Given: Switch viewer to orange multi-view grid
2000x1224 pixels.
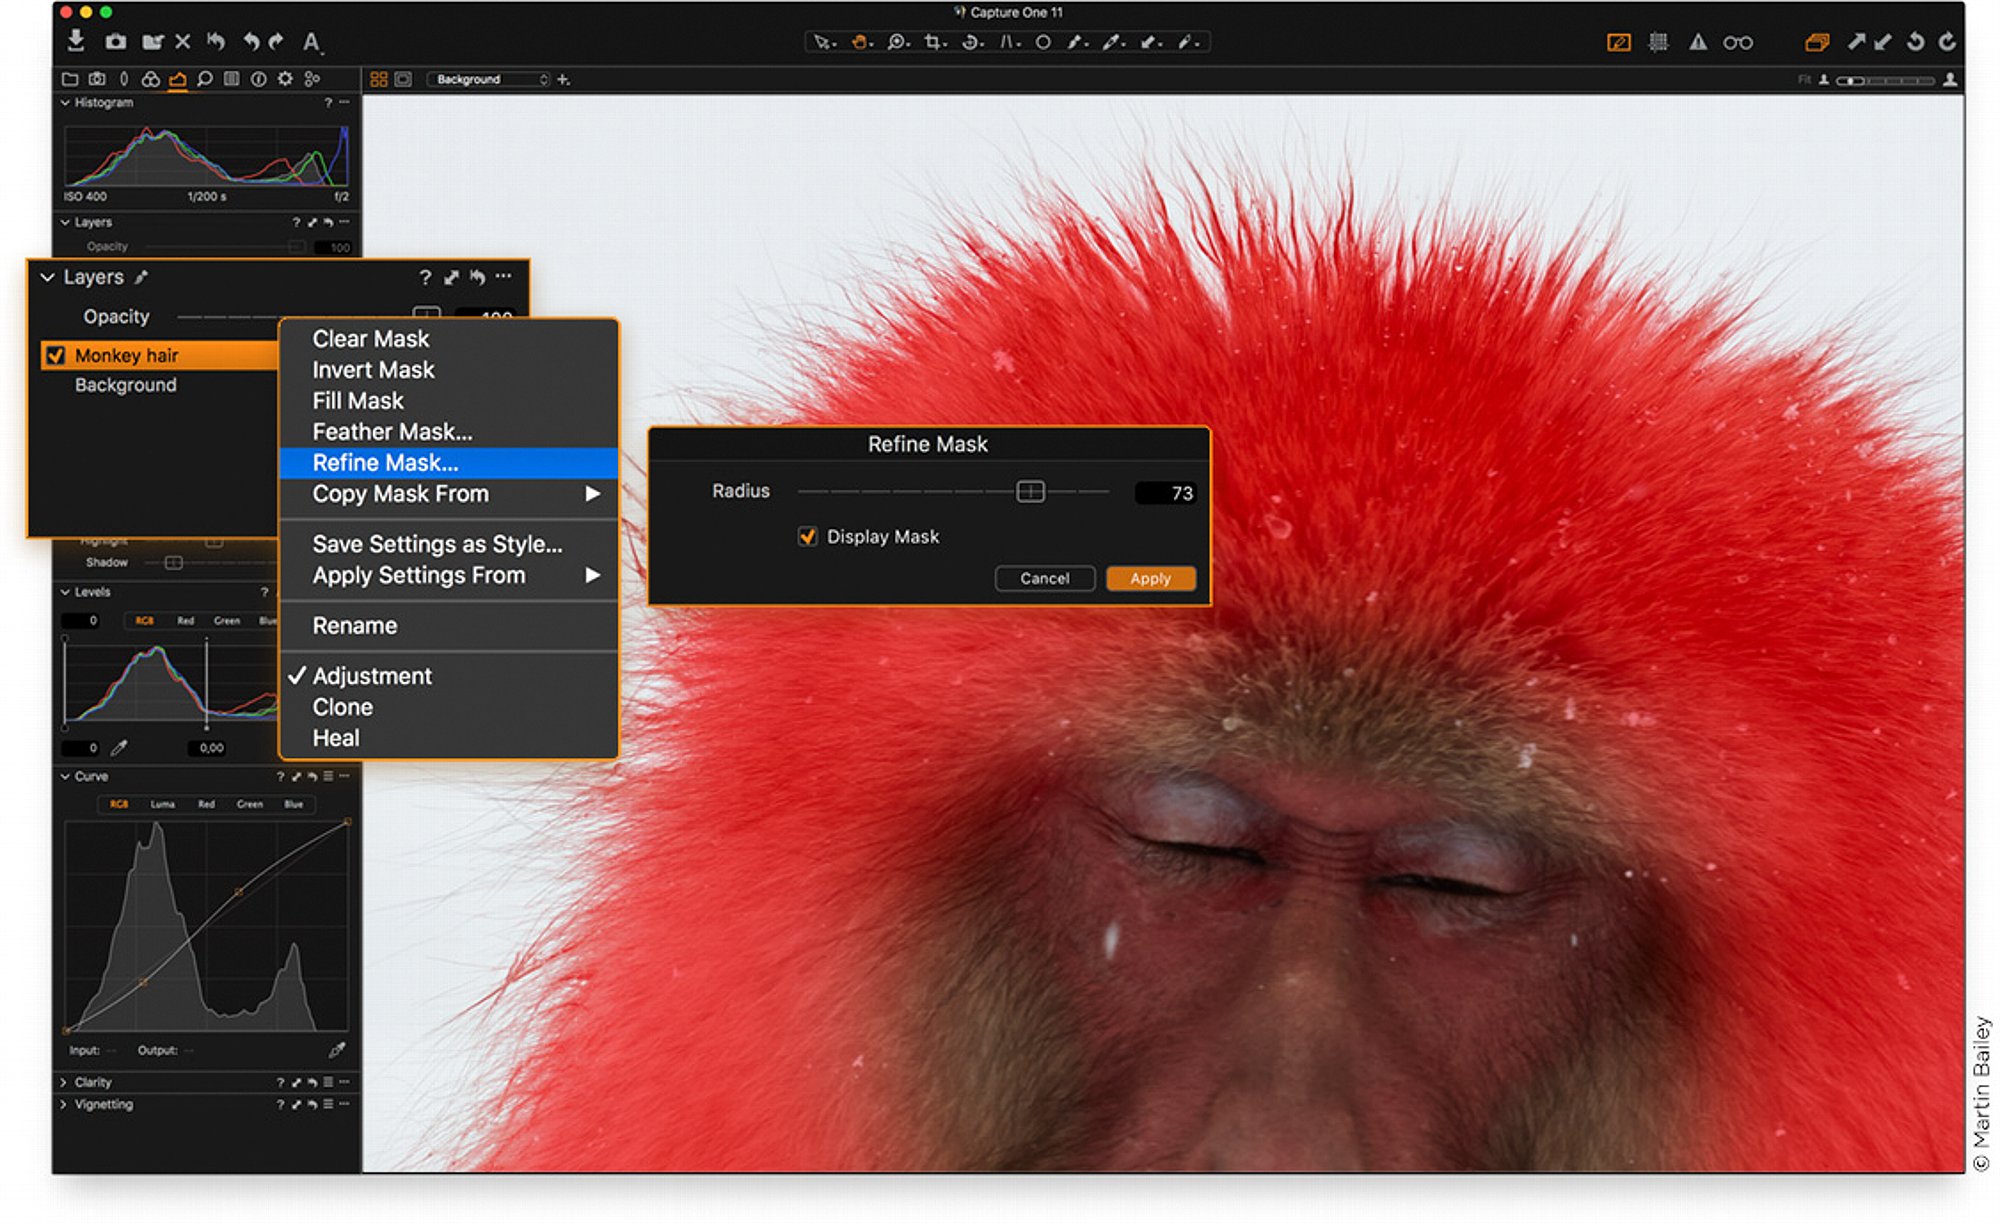Looking at the screenshot, I should click(379, 79).
